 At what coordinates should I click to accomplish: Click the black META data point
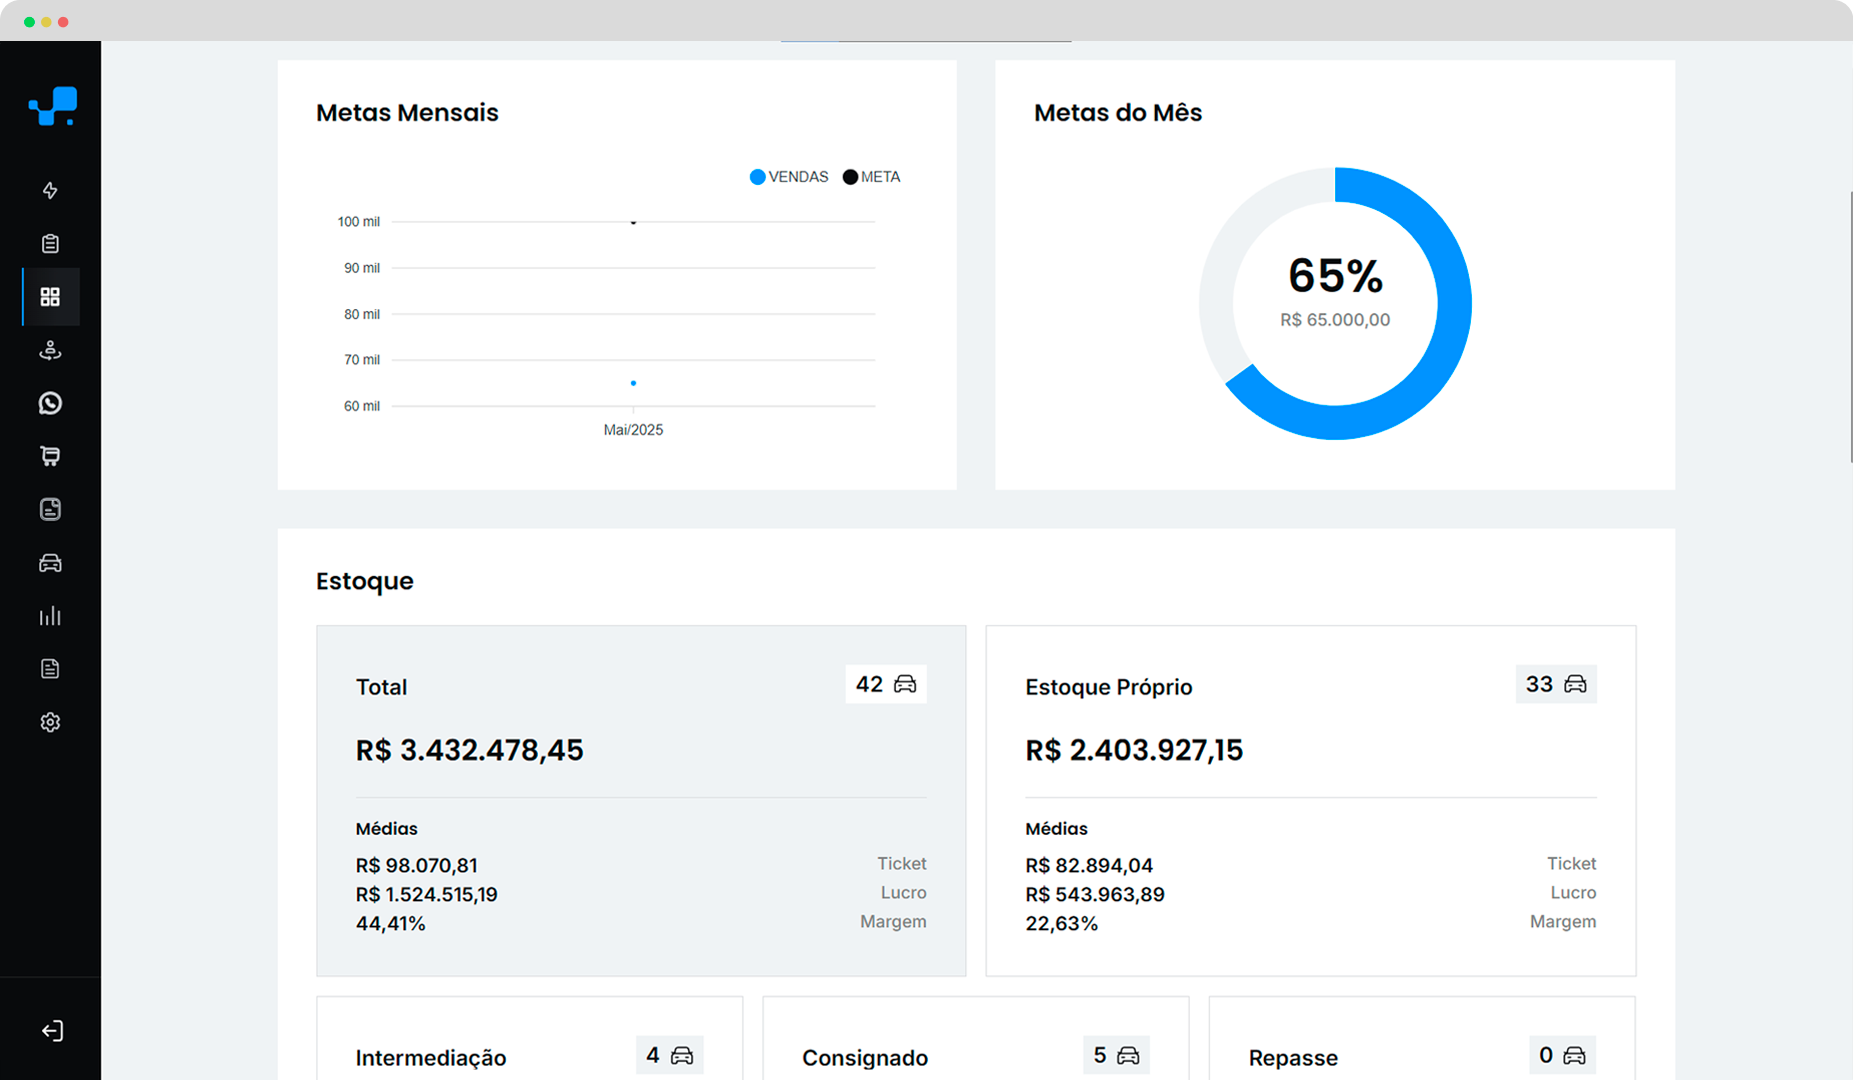(633, 222)
